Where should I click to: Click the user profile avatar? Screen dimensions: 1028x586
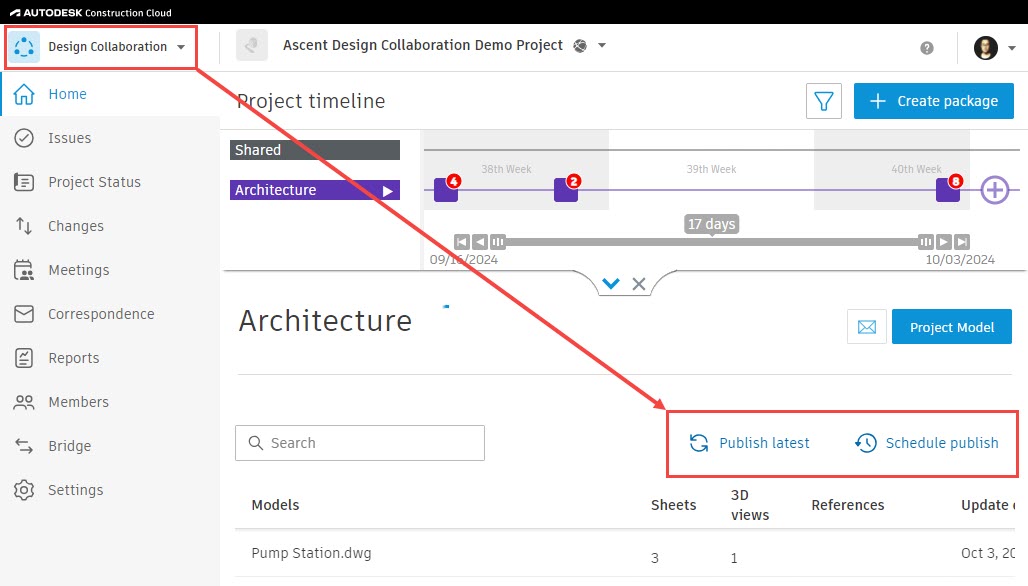[x=985, y=48]
